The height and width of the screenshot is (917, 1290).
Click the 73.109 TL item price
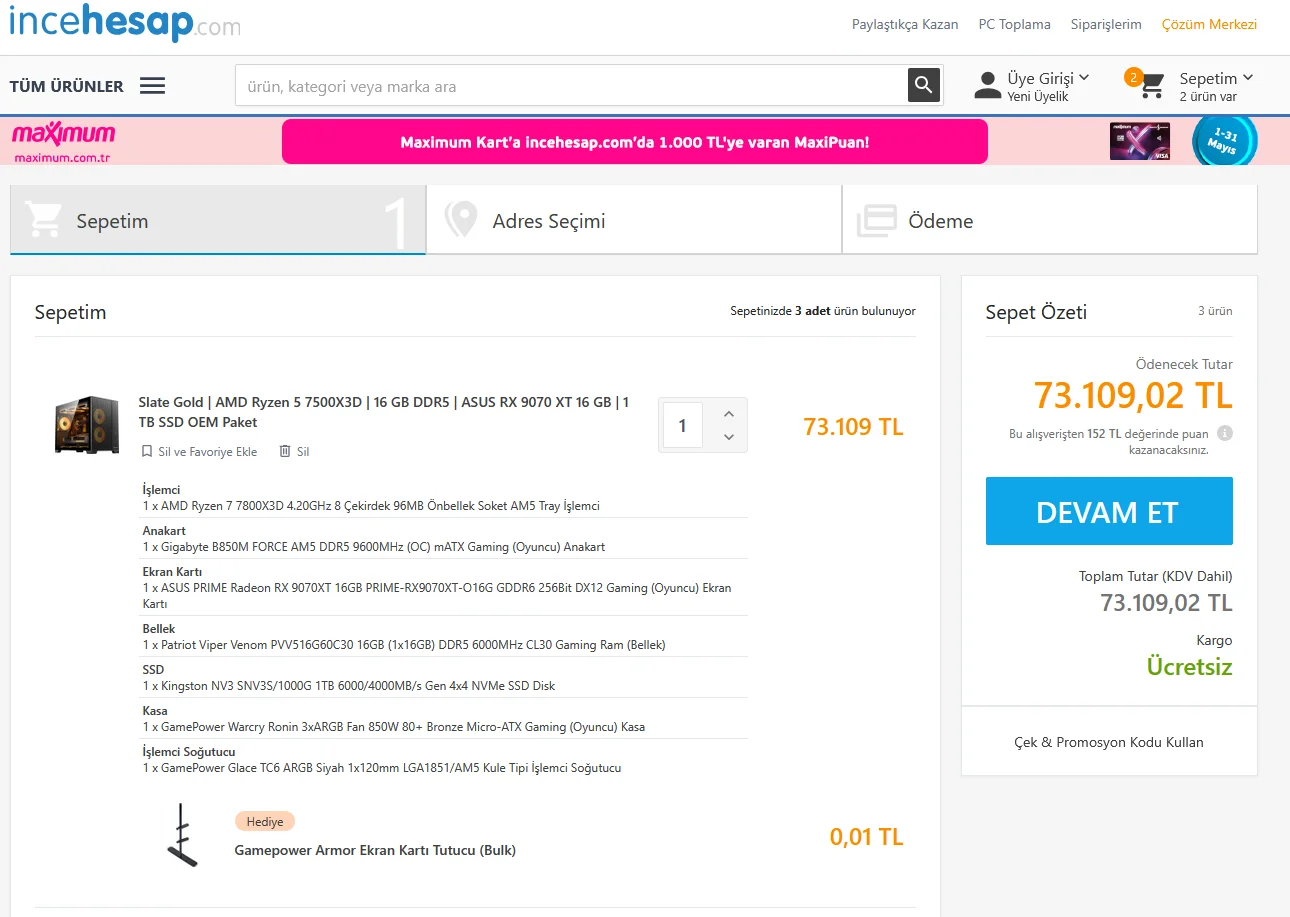(x=853, y=427)
